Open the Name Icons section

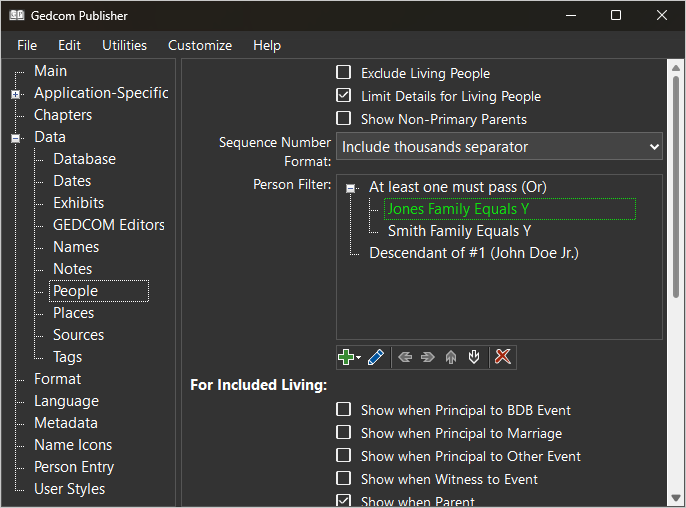[73, 445]
